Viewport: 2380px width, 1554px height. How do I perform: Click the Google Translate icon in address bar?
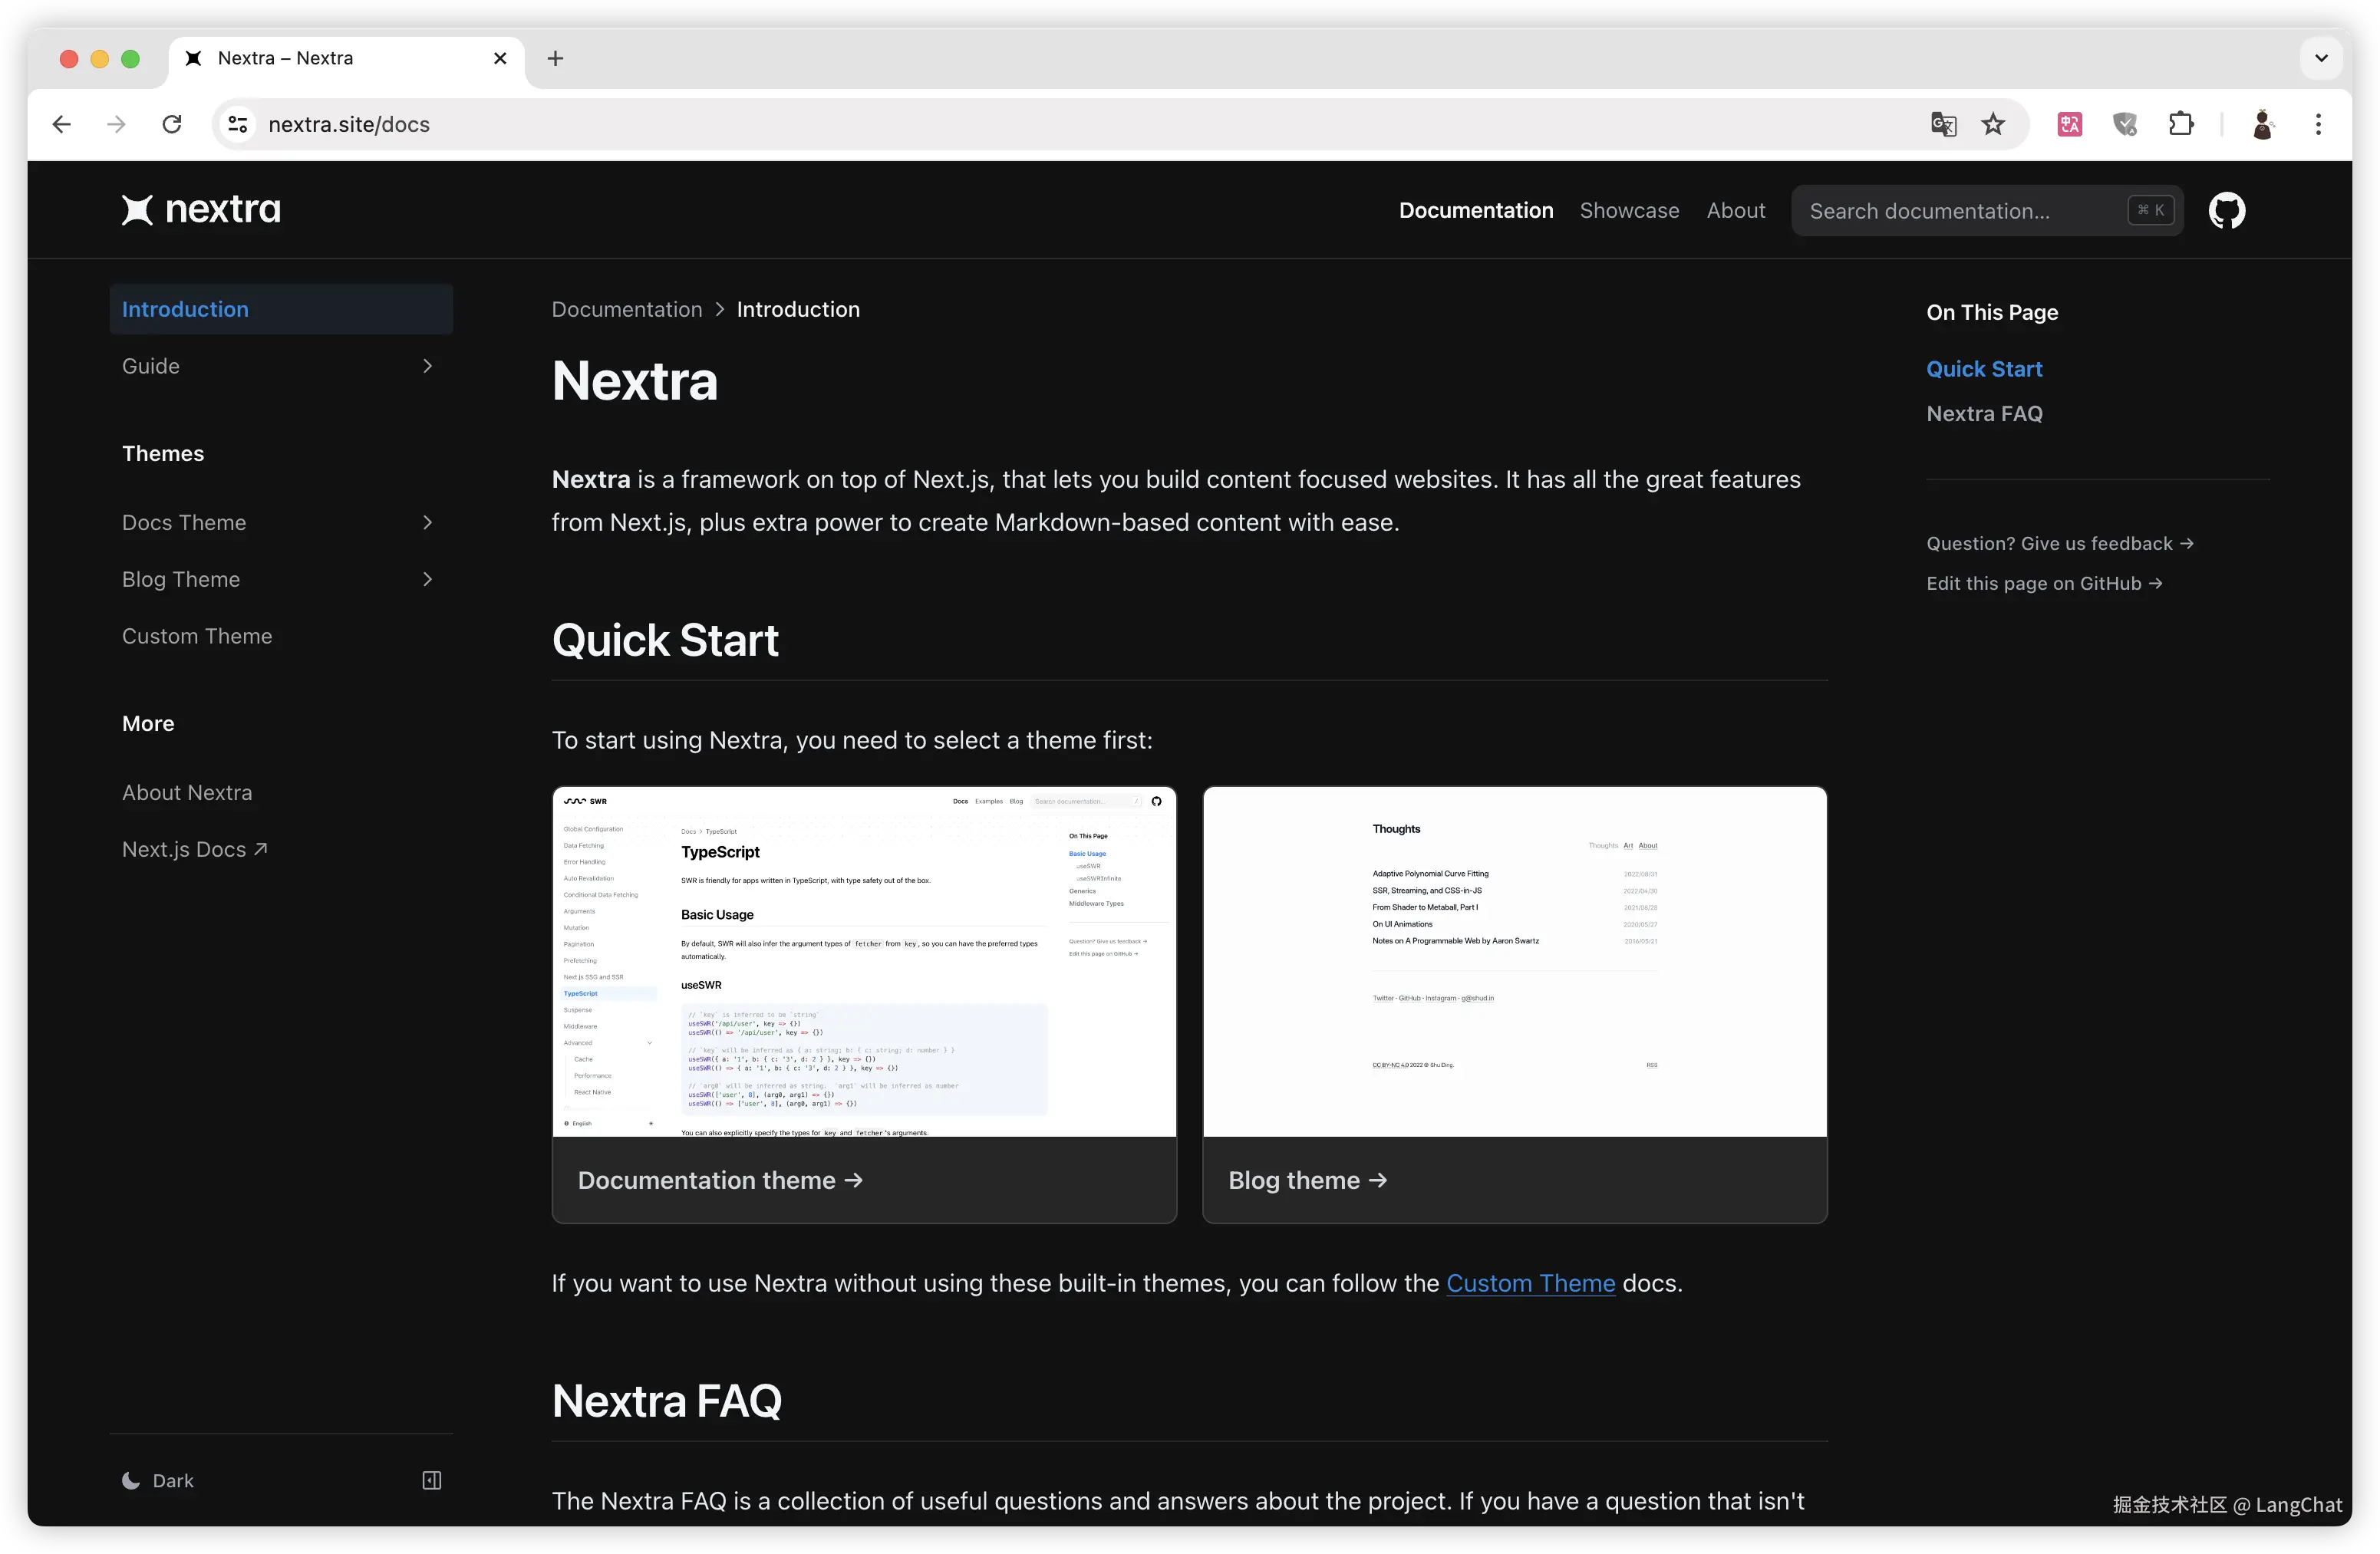[1943, 124]
